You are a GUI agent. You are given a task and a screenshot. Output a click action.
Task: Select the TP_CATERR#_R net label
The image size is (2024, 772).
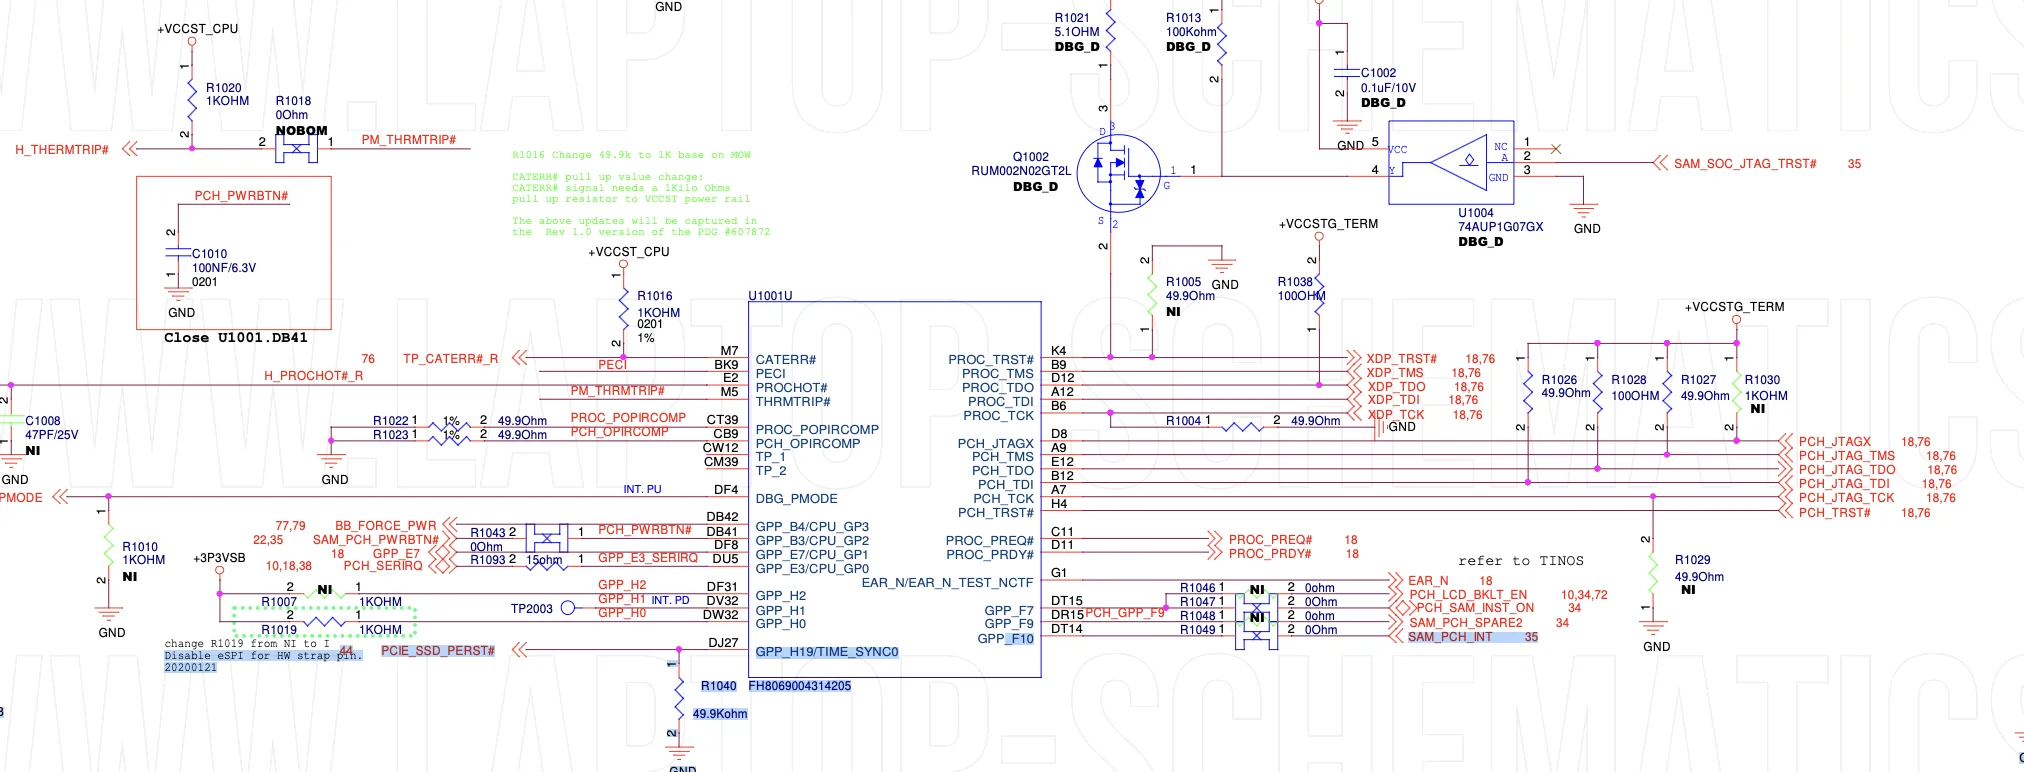click(x=450, y=358)
